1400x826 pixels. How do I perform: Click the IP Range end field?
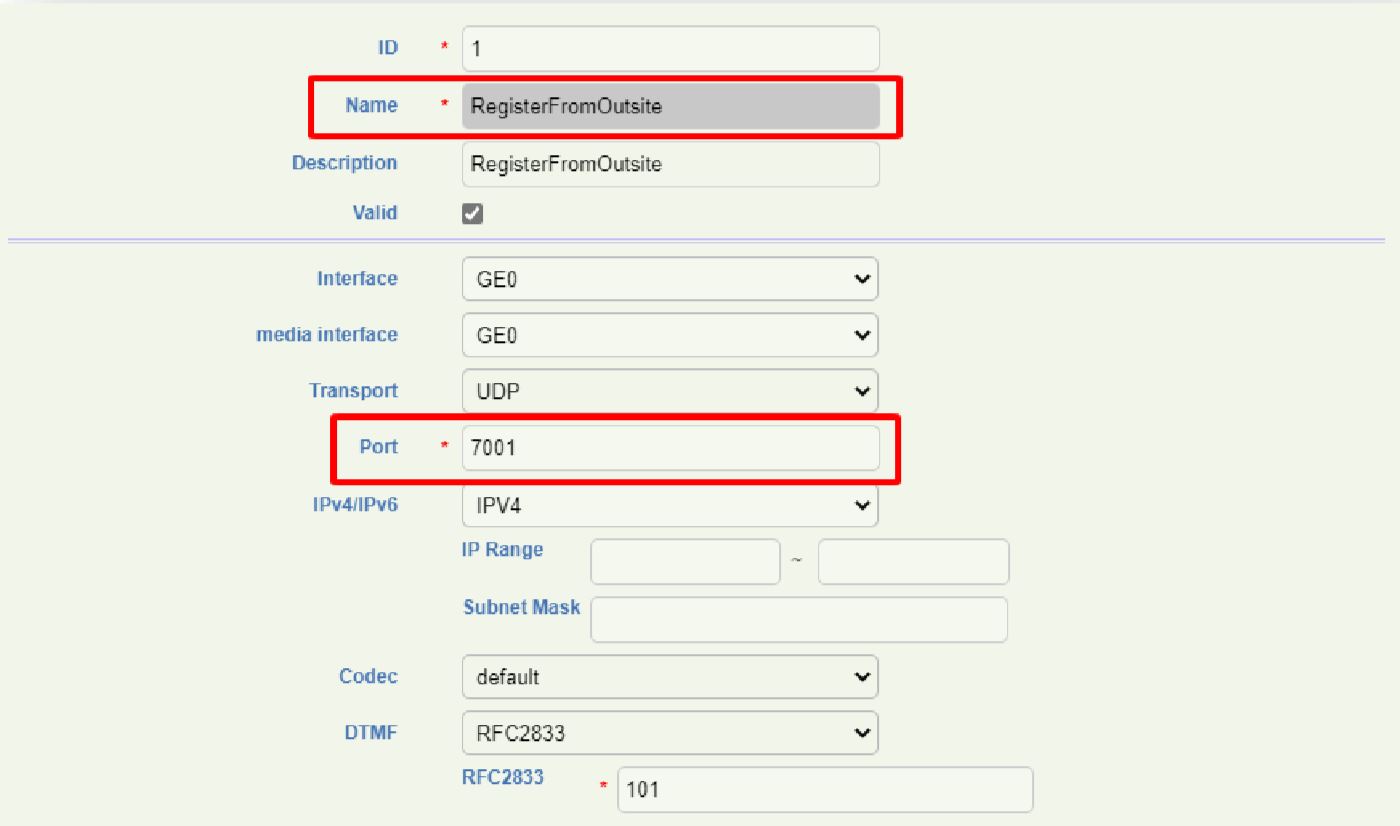coord(913,562)
